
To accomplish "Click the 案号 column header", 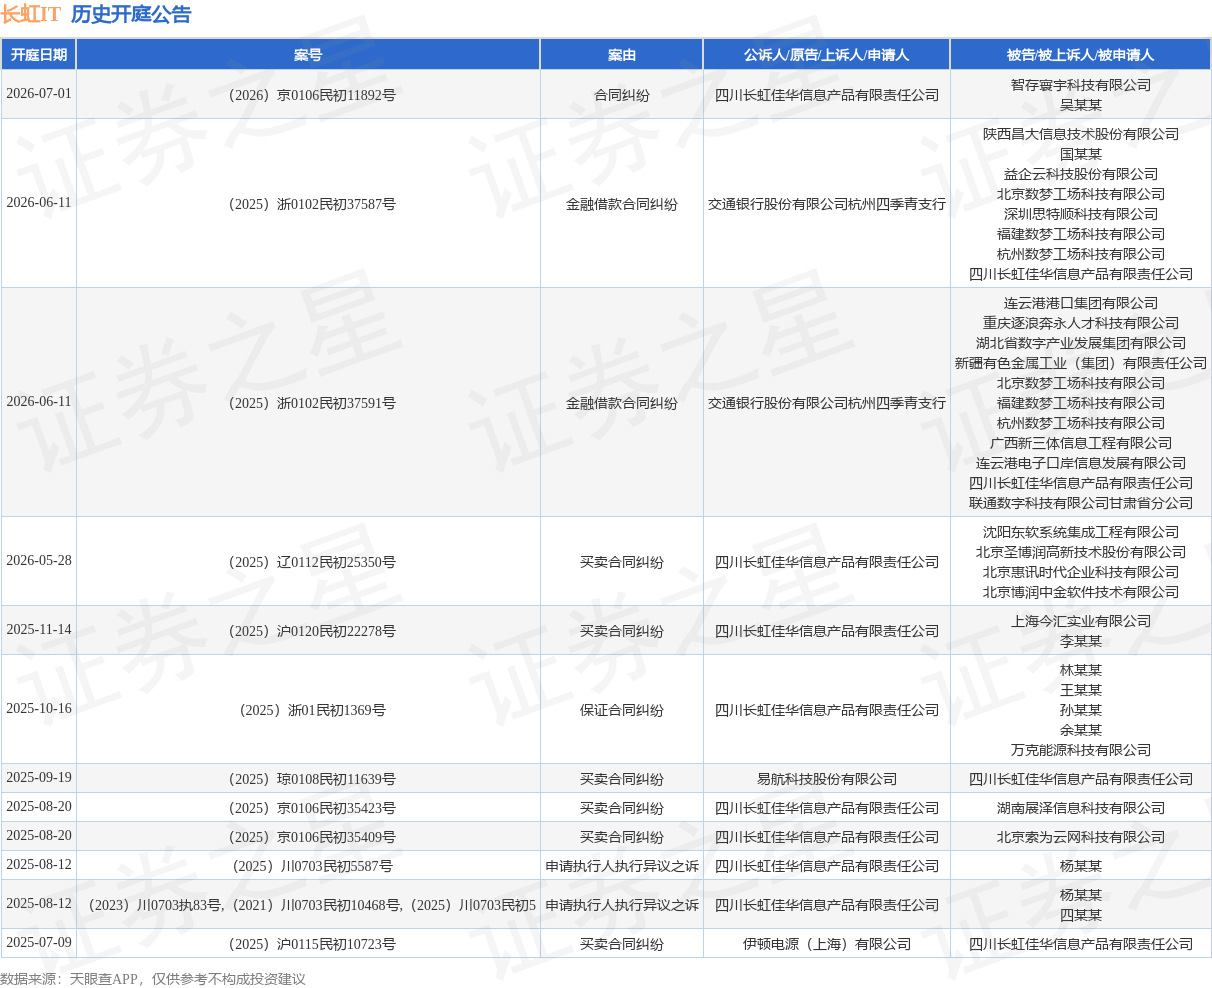I will 308,55.
